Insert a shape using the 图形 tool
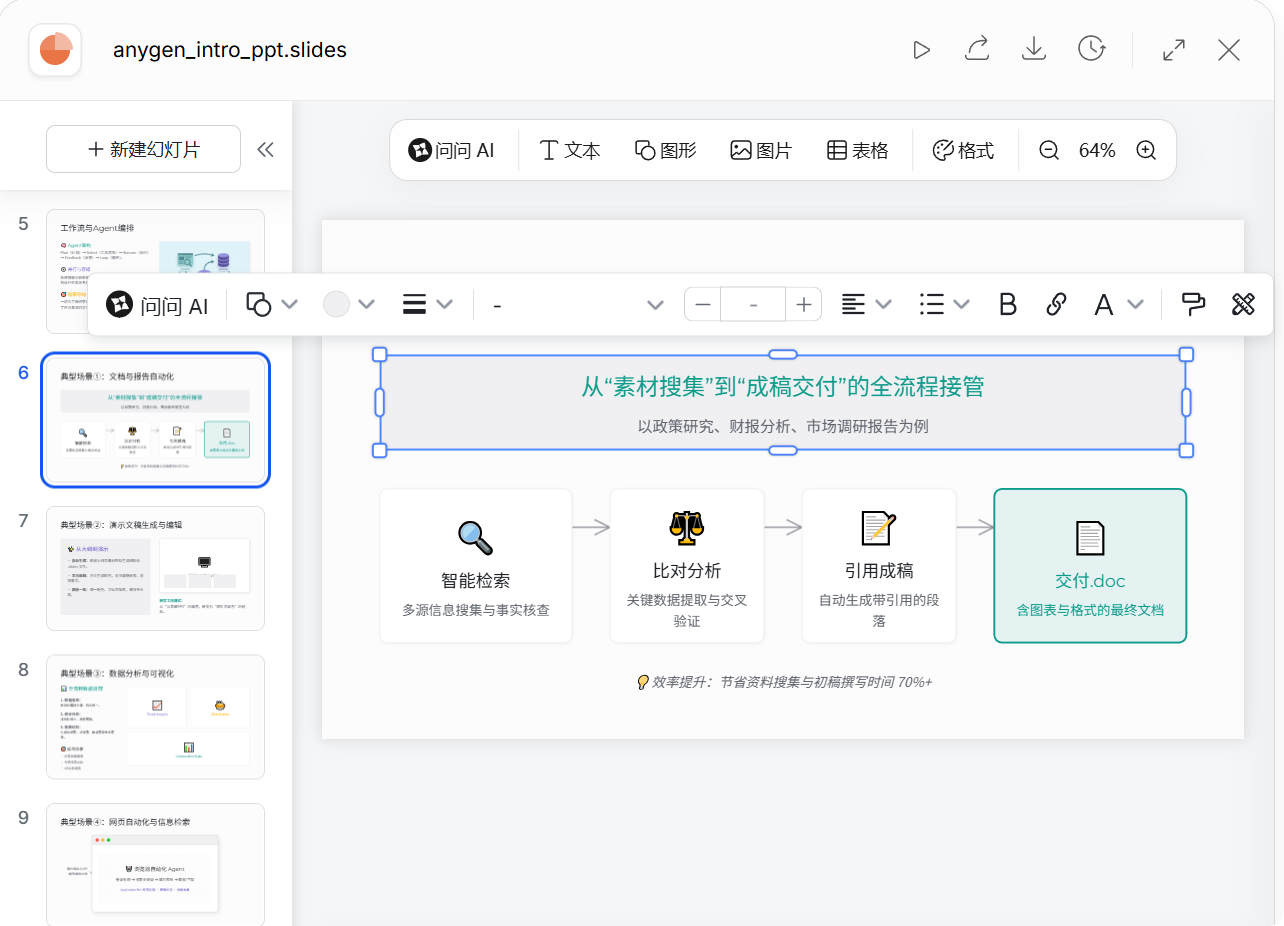Screen dimensions: 1284x926 tap(665, 150)
